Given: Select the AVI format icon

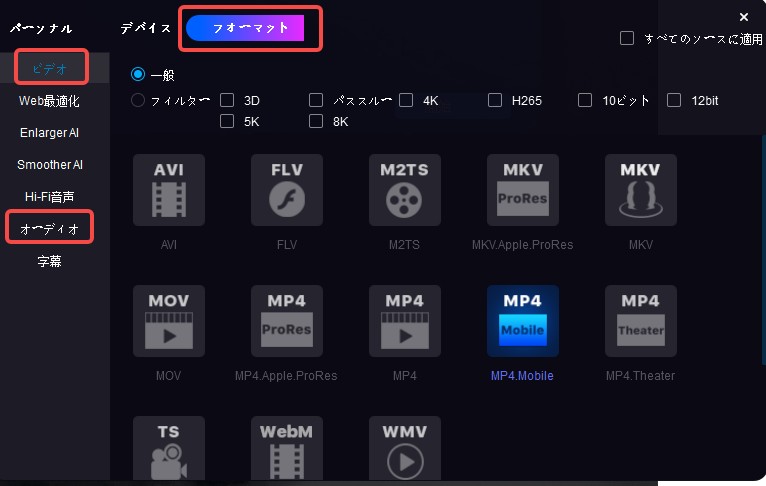Looking at the screenshot, I should [169, 190].
